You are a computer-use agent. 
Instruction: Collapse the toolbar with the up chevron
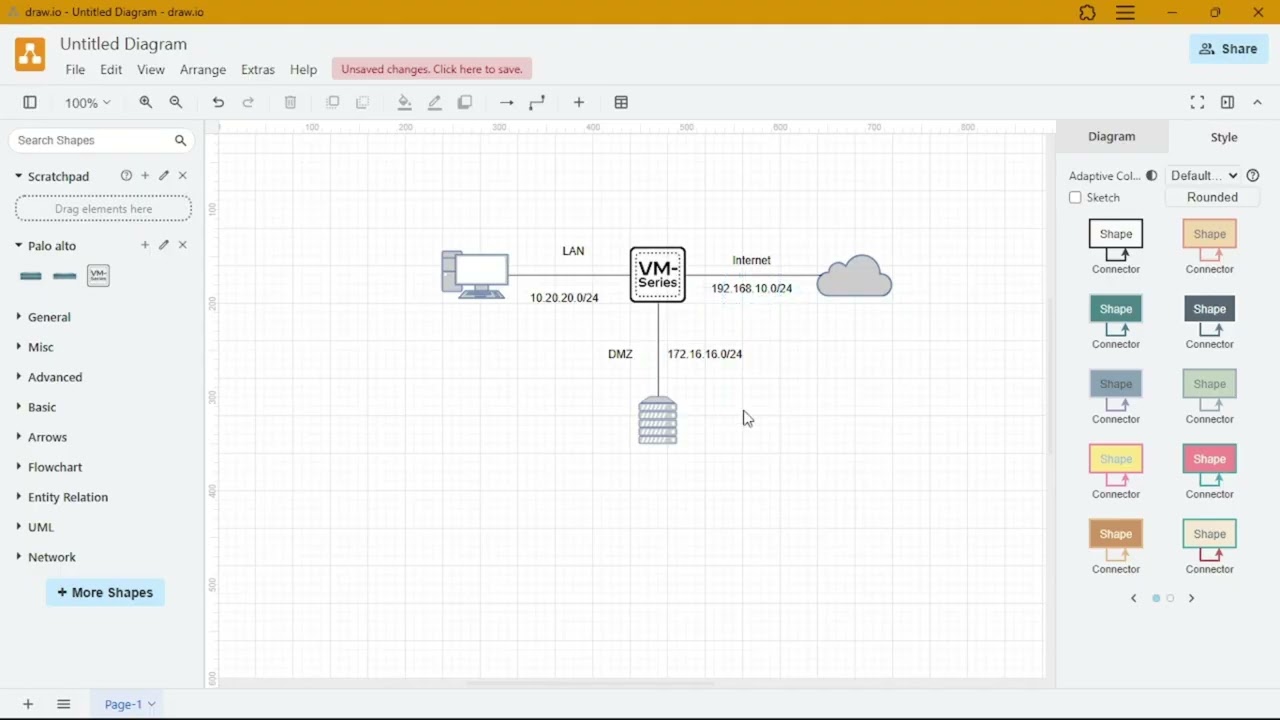1257,102
